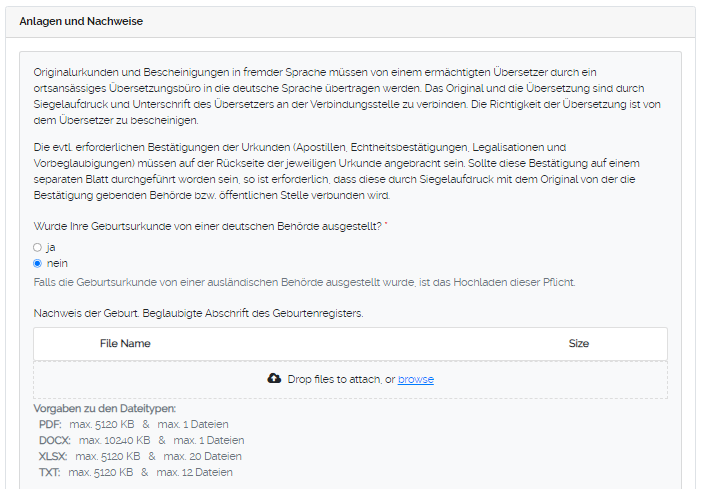
Task: Open the browse link to attach files
Action: 416,379
